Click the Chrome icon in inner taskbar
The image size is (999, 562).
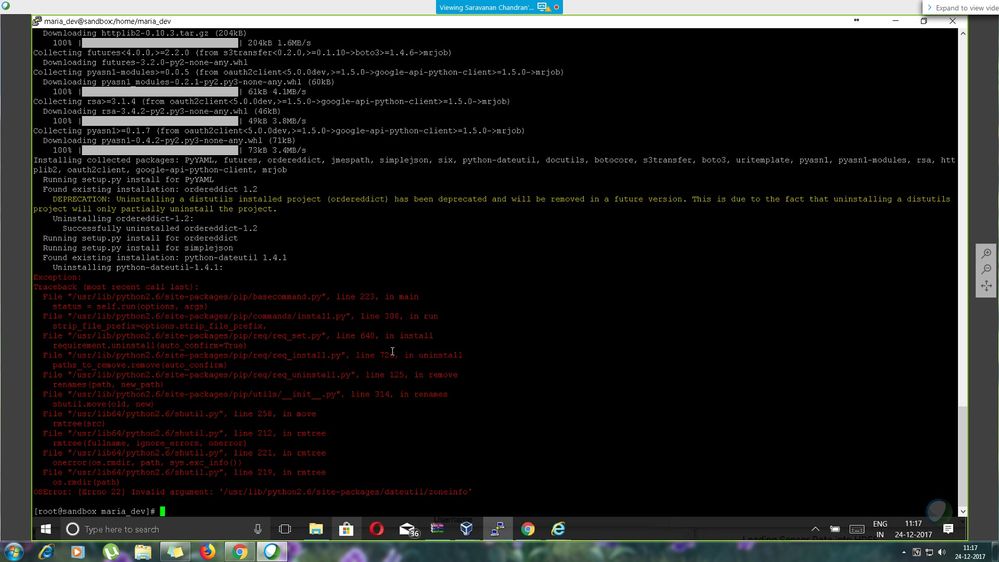click(x=527, y=529)
